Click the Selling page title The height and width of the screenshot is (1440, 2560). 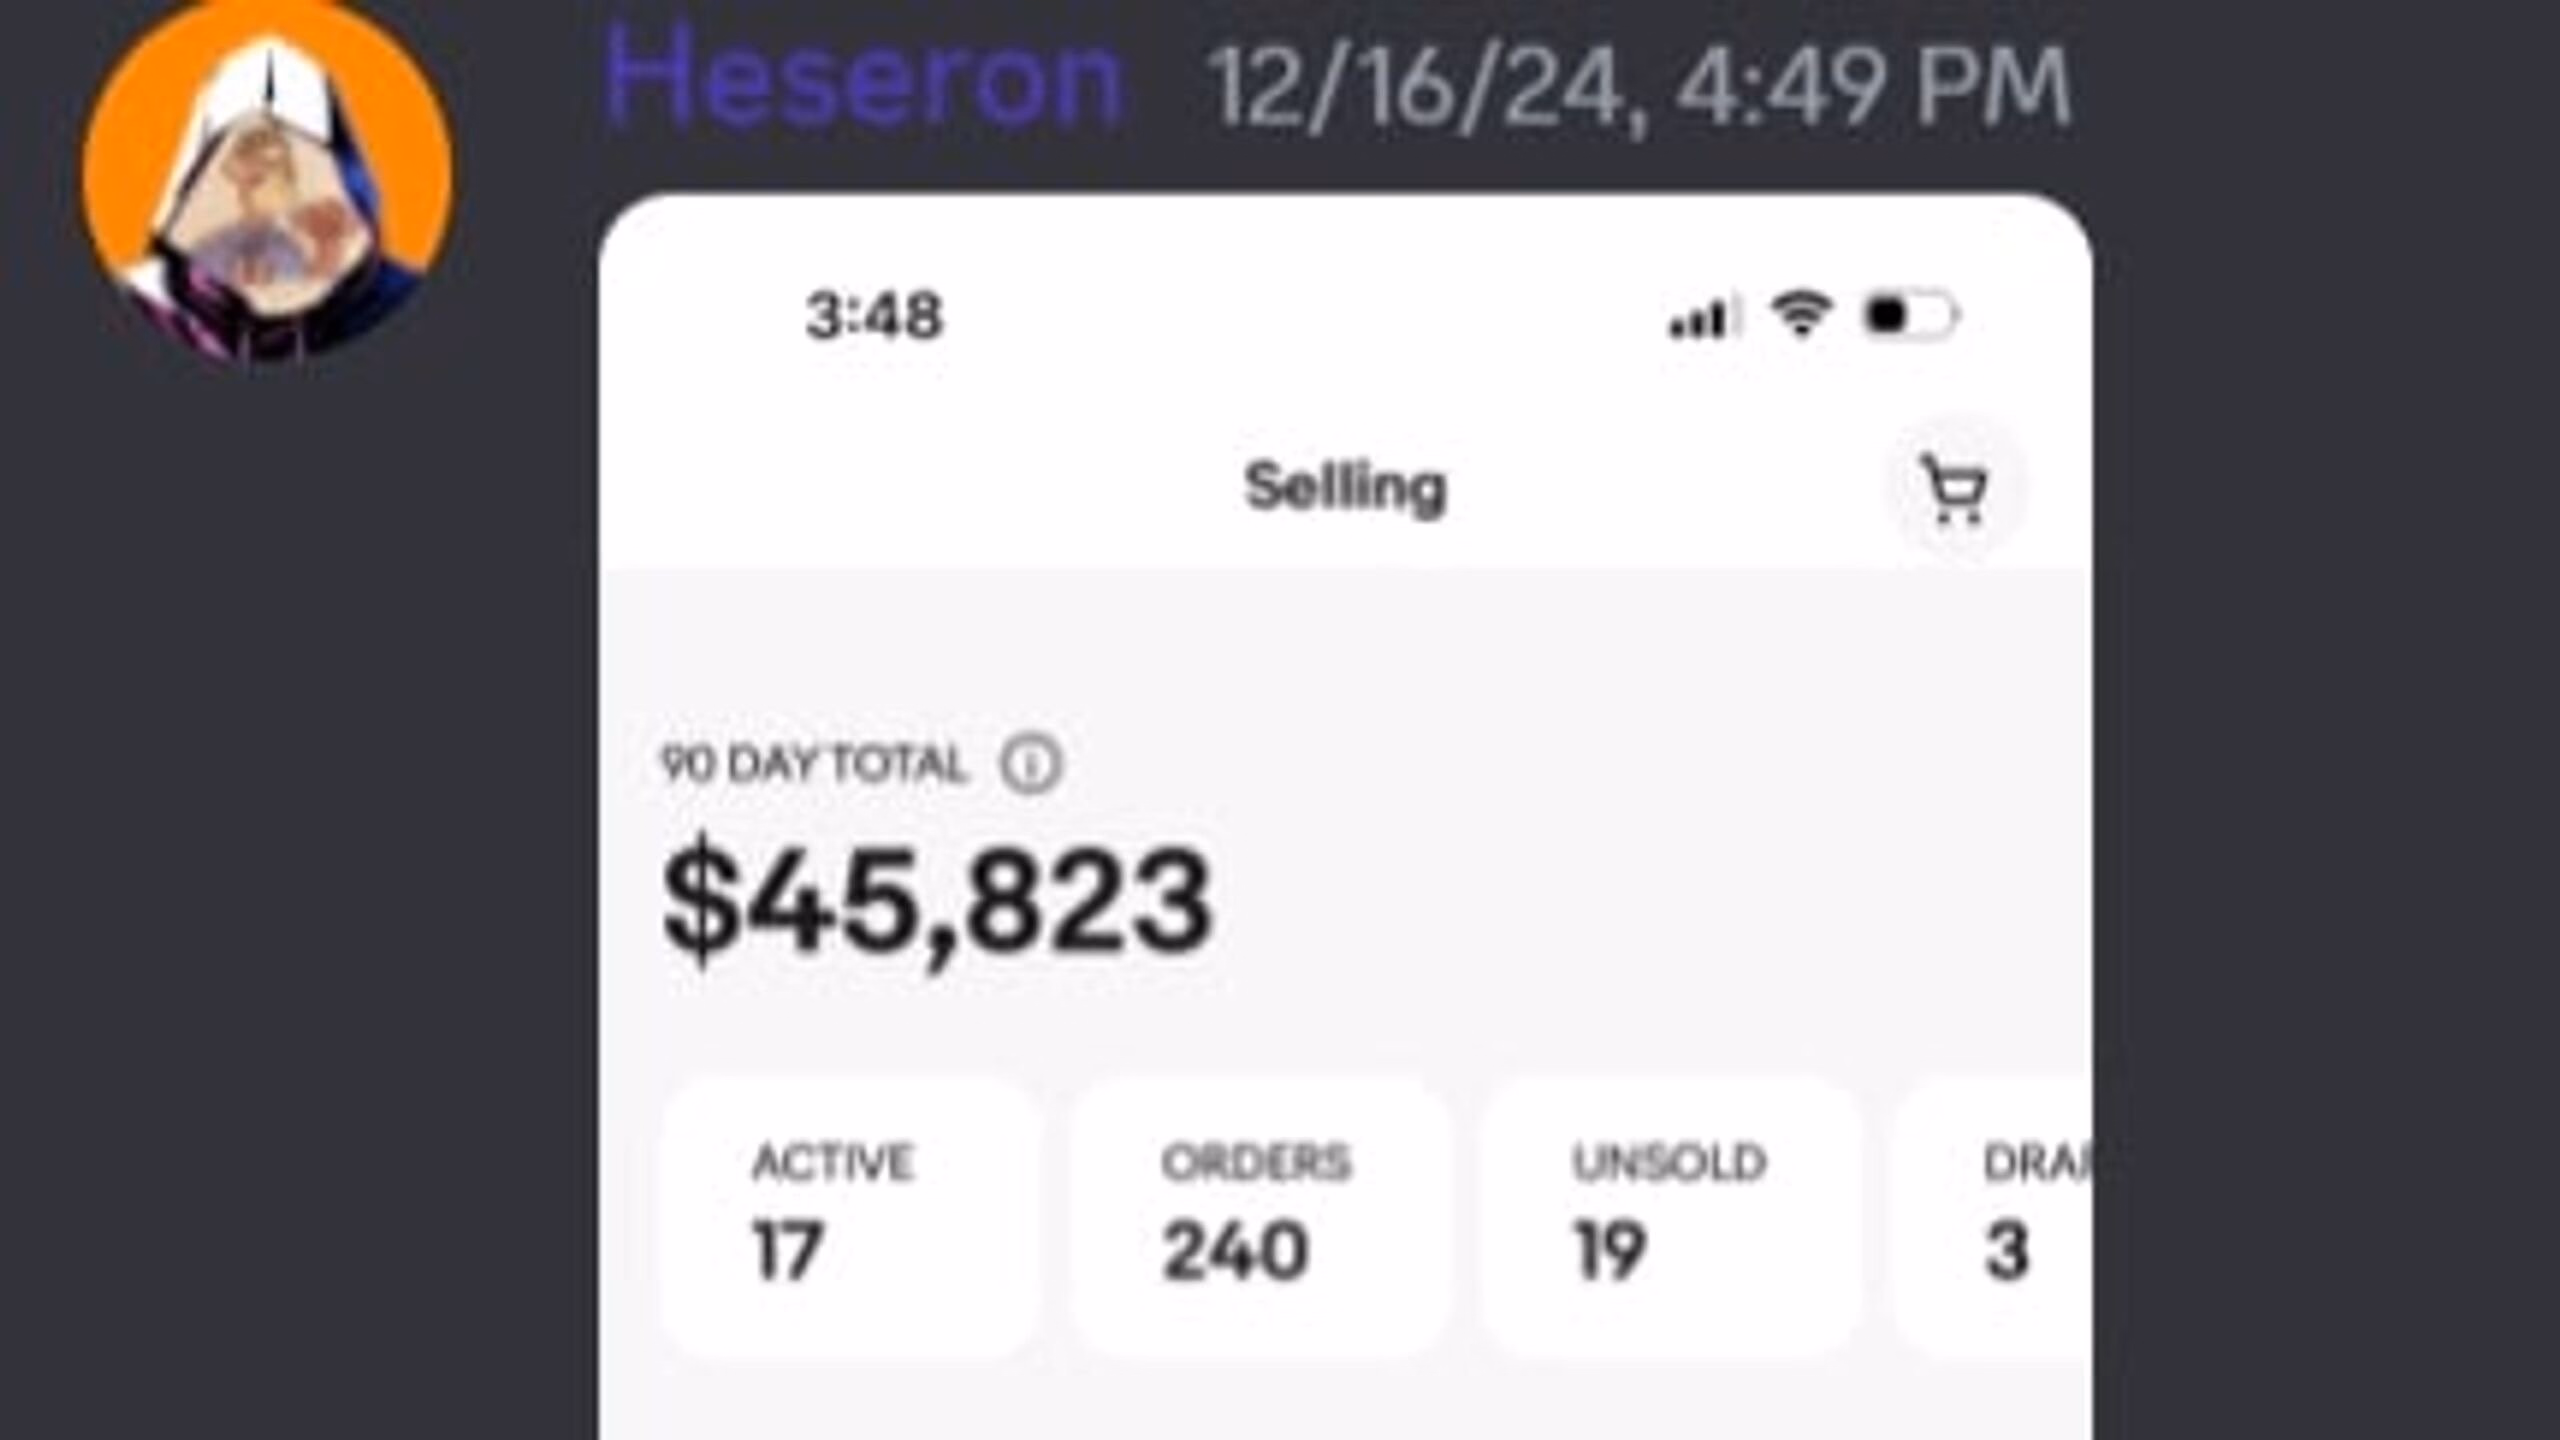pyautogui.click(x=1345, y=488)
